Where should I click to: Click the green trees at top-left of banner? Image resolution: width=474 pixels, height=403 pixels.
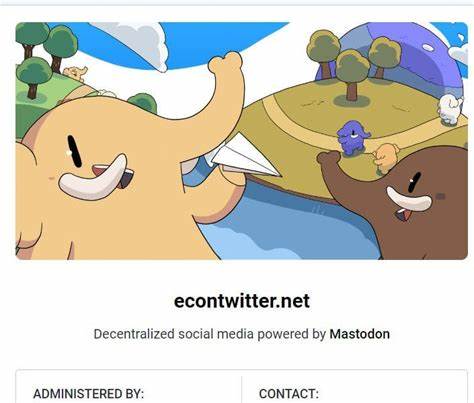tap(47, 57)
